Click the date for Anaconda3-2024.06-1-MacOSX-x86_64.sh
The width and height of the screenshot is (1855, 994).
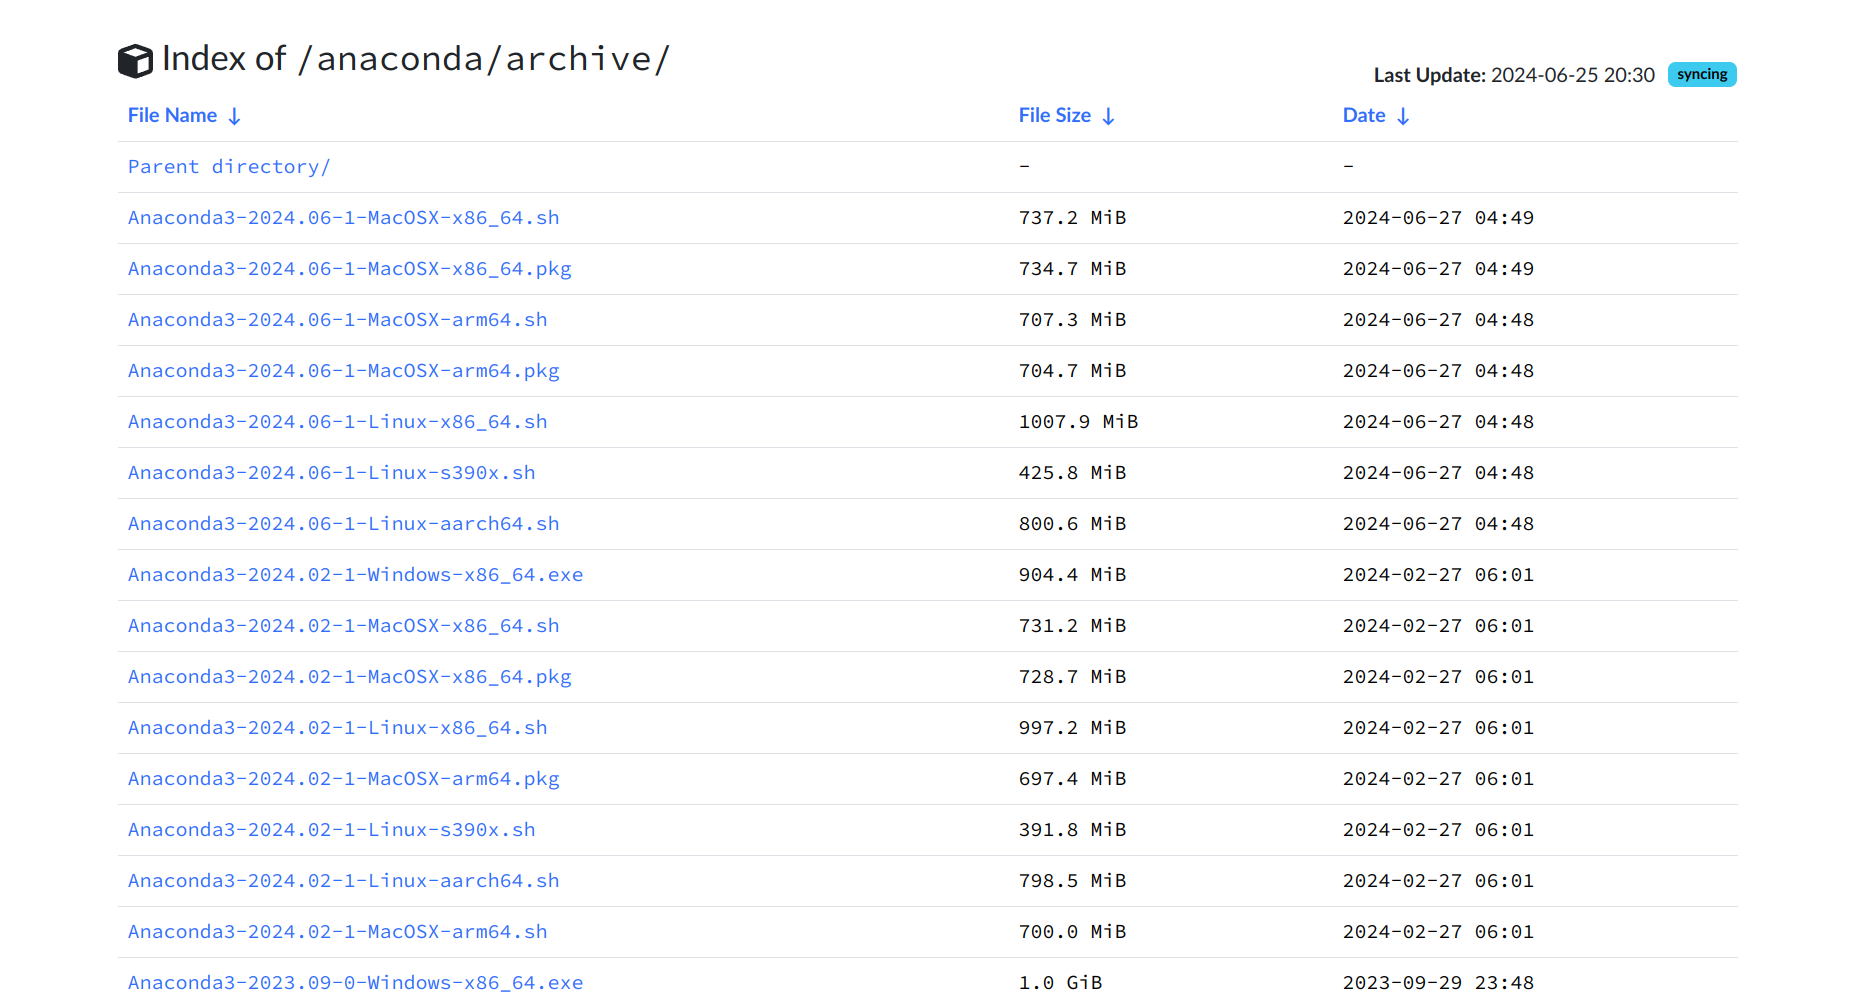1438,218
